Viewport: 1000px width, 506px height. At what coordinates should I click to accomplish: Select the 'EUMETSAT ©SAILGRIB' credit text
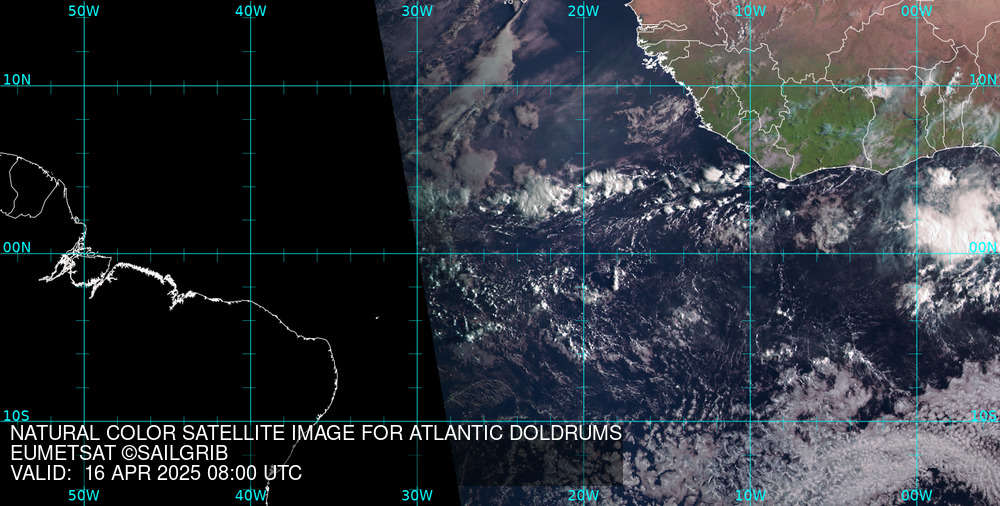click(119, 454)
